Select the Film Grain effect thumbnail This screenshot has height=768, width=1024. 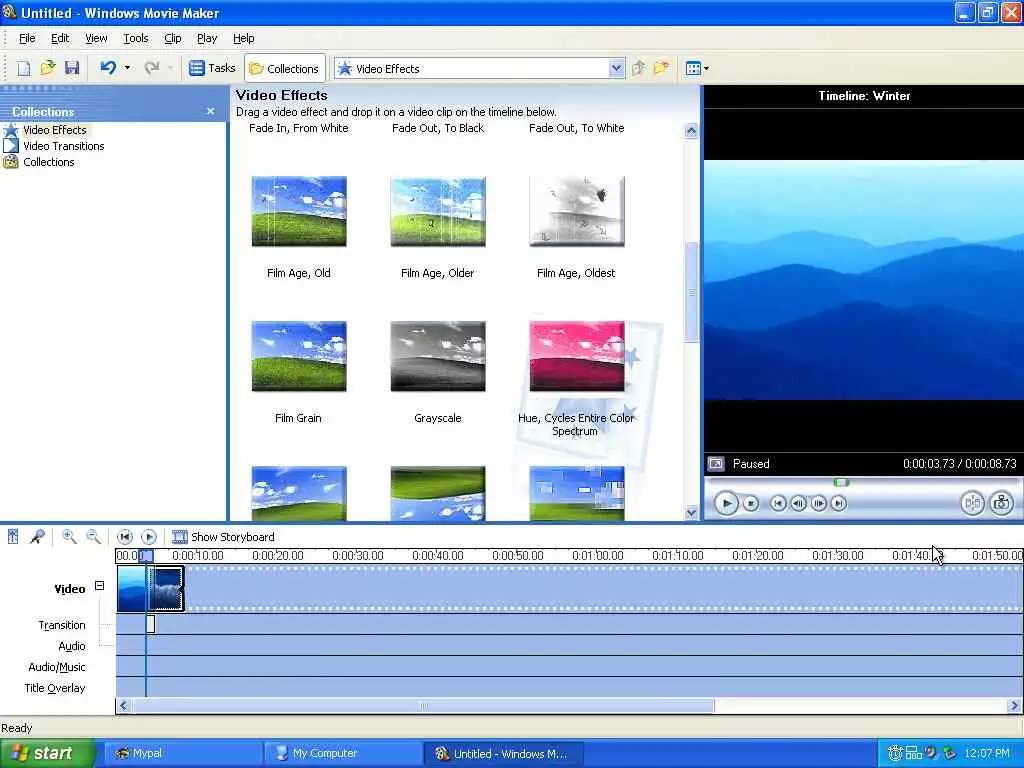[298, 356]
